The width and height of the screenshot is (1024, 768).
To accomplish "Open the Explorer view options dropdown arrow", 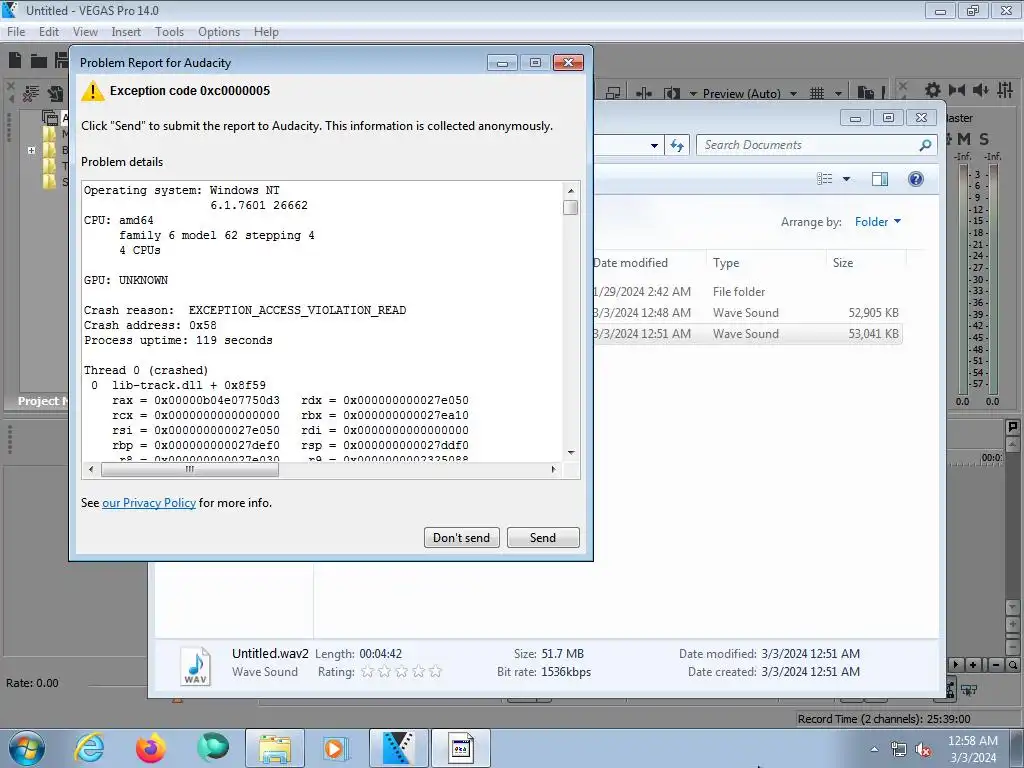I will pos(846,179).
